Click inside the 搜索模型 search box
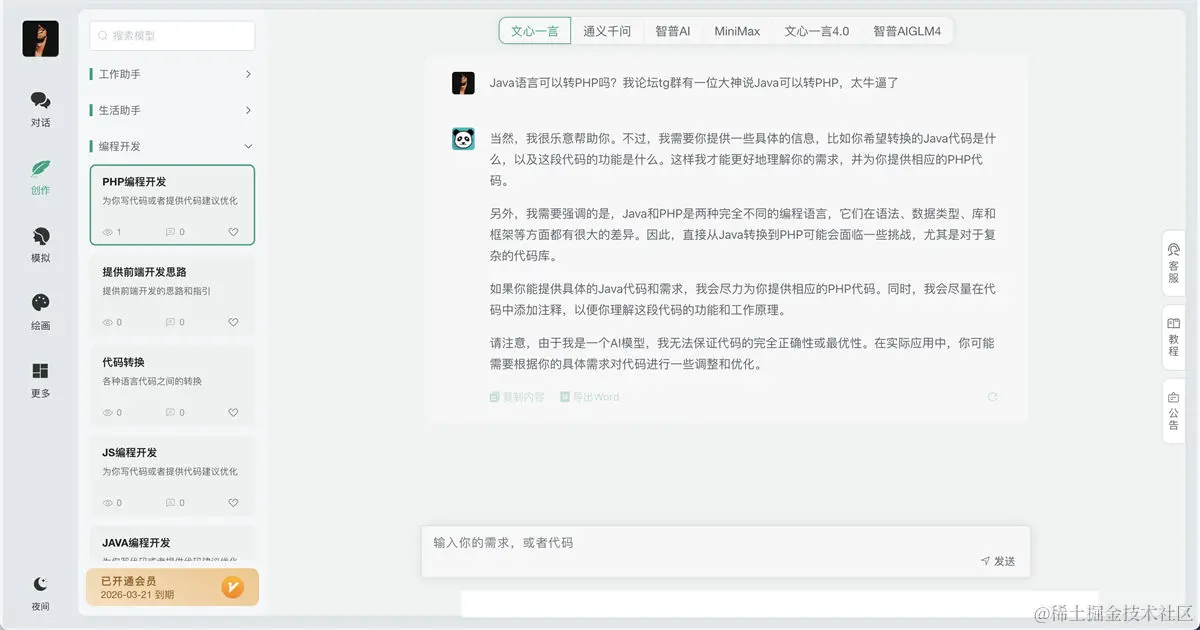The height and width of the screenshot is (630, 1200). pos(170,34)
